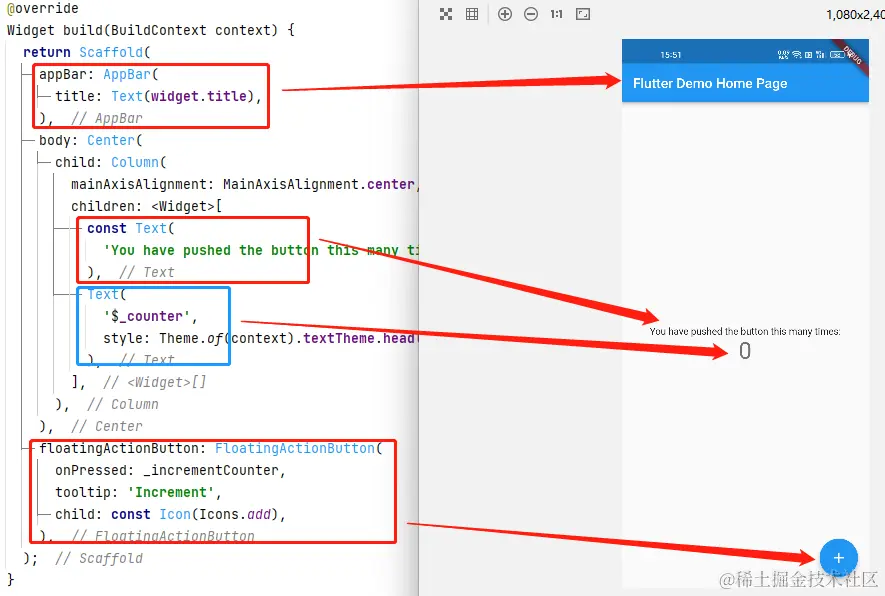Click the counter number 0 in preview
The height and width of the screenshot is (596, 885).
click(x=744, y=351)
